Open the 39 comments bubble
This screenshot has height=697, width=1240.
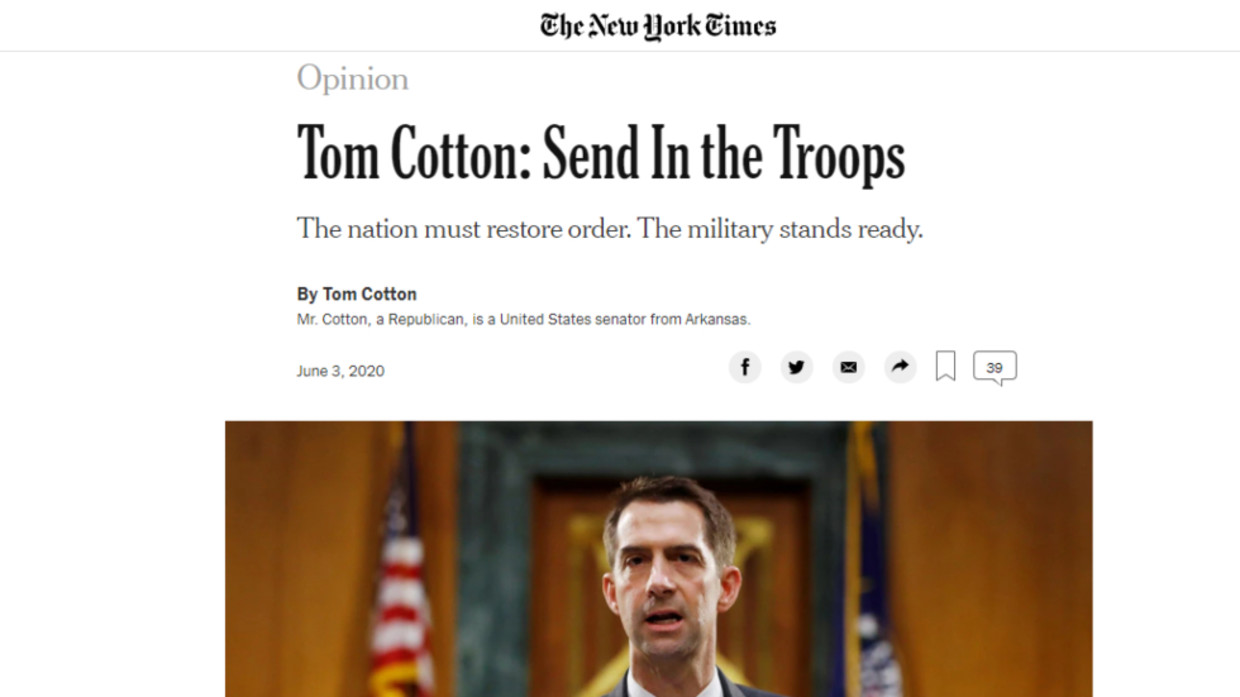point(994,367)
